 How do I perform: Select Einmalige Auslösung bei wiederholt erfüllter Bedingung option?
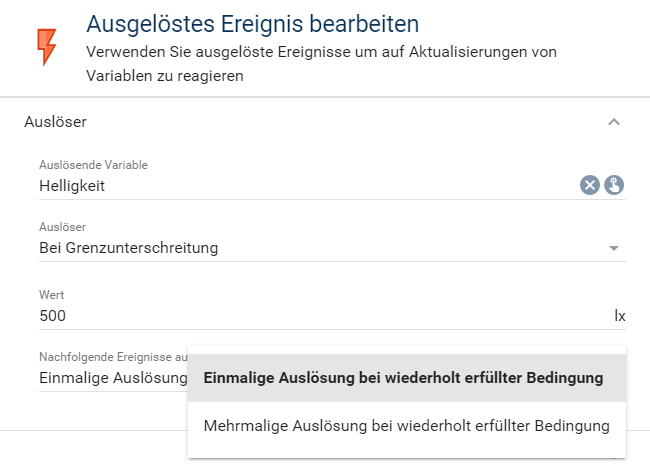coord(403,378)
